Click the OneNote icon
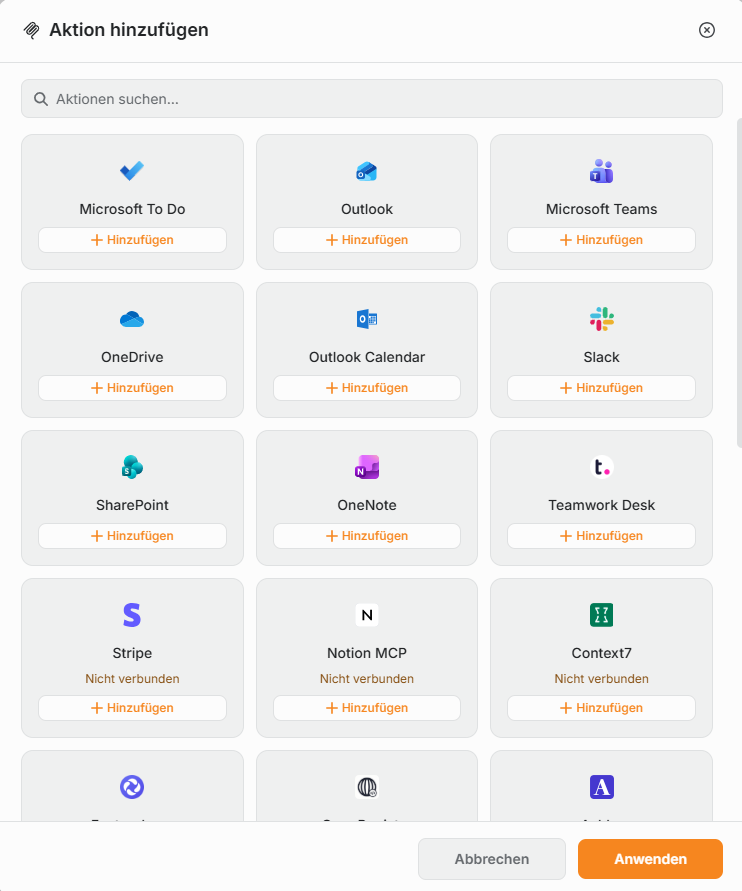This screenshot has height=891, width=742. point(366,467)
